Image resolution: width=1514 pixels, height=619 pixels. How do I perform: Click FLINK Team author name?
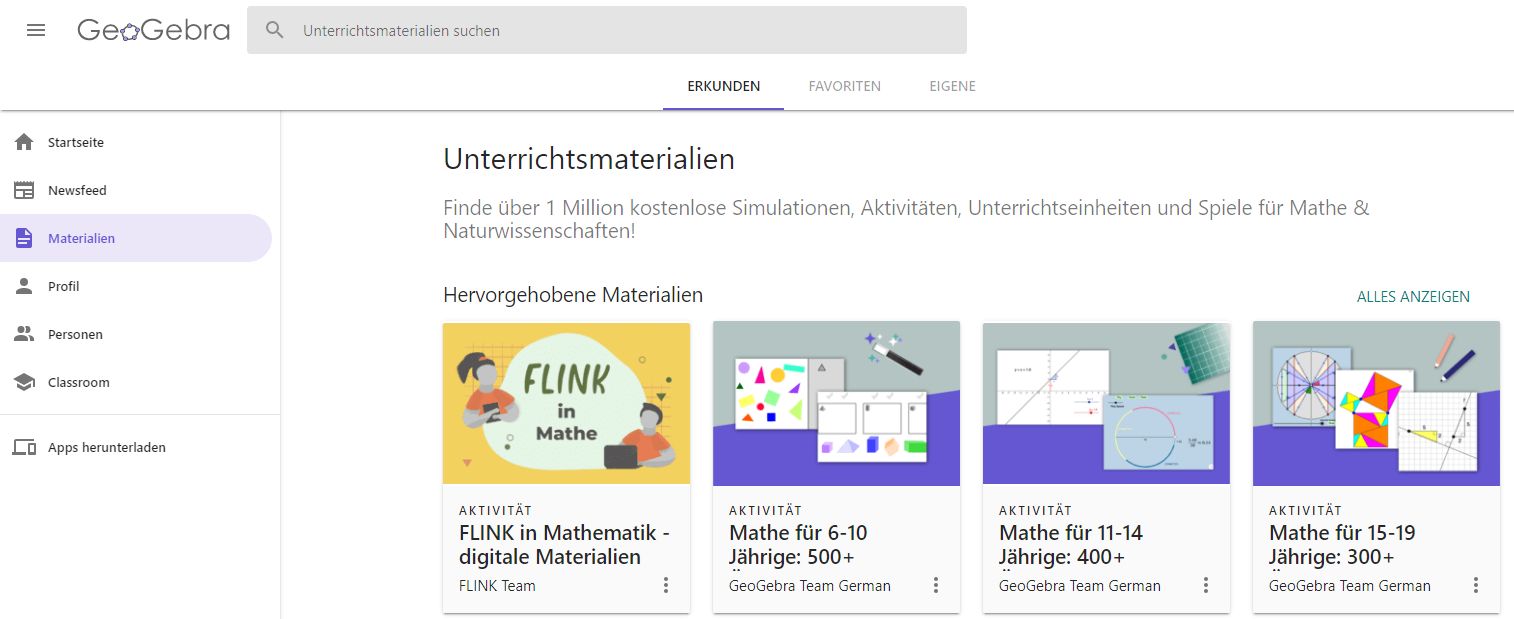pos(497,586)
